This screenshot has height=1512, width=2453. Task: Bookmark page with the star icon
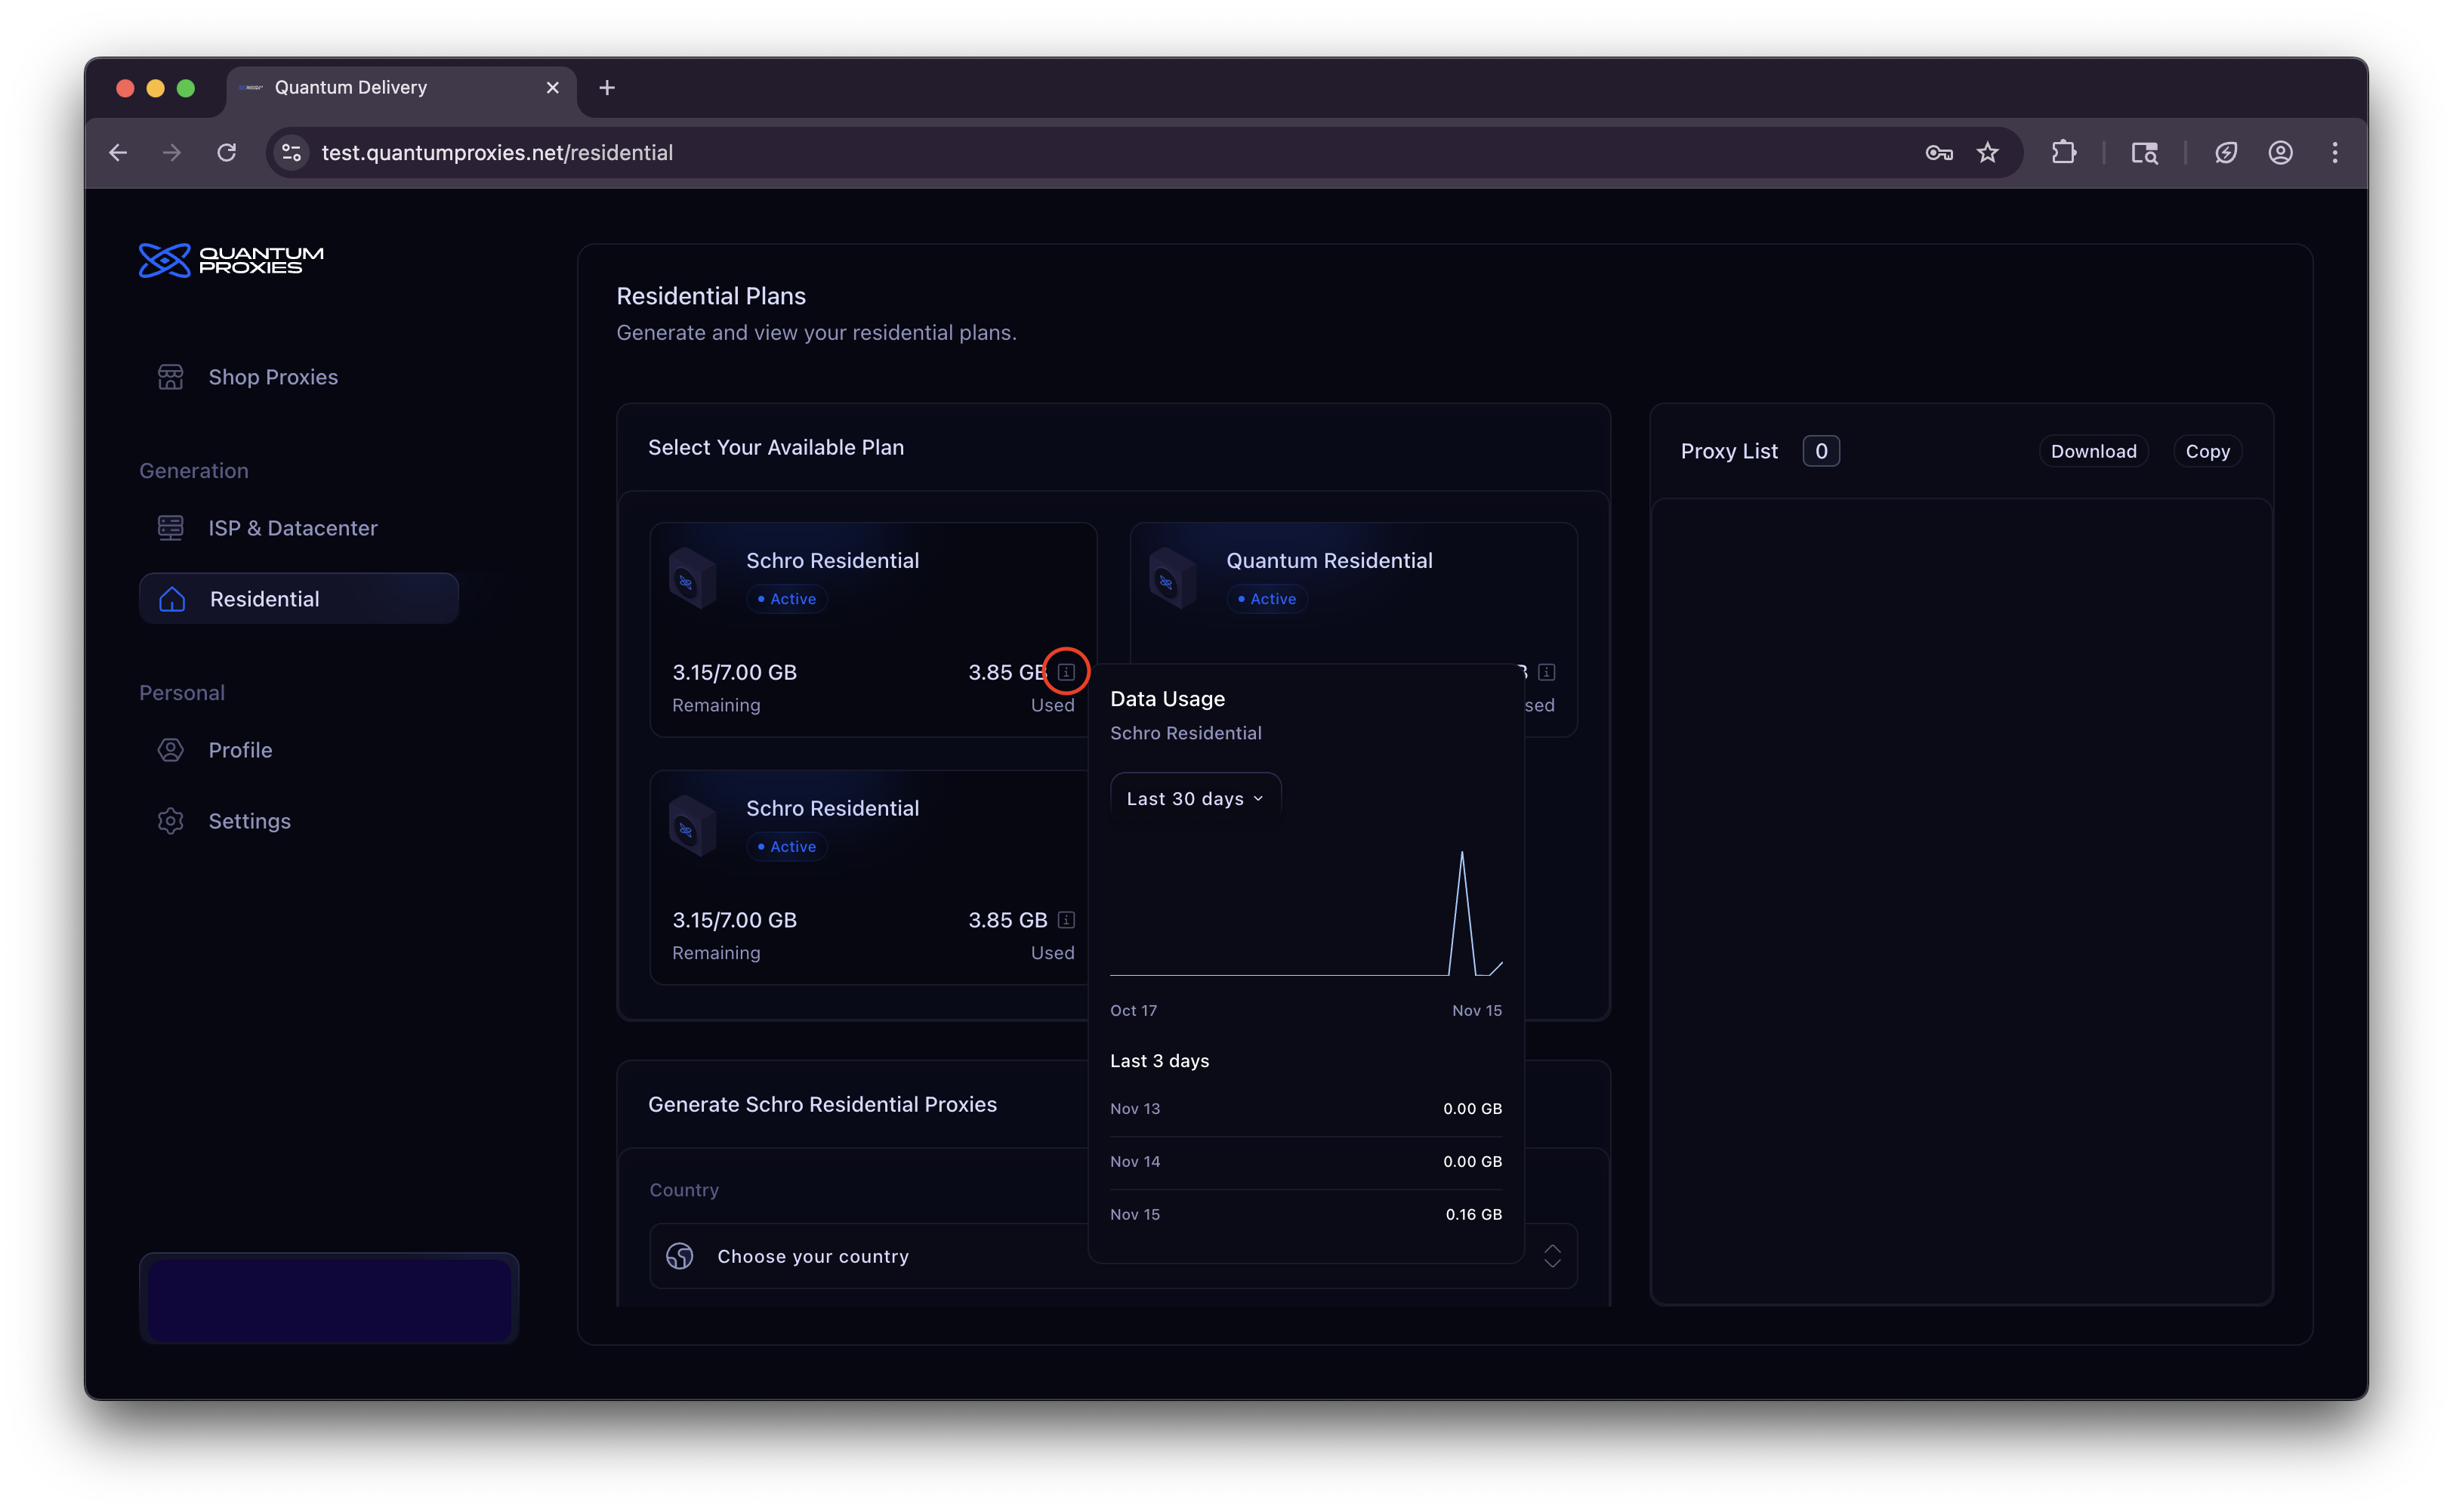pyautogui.click(x=1987, y=152)
